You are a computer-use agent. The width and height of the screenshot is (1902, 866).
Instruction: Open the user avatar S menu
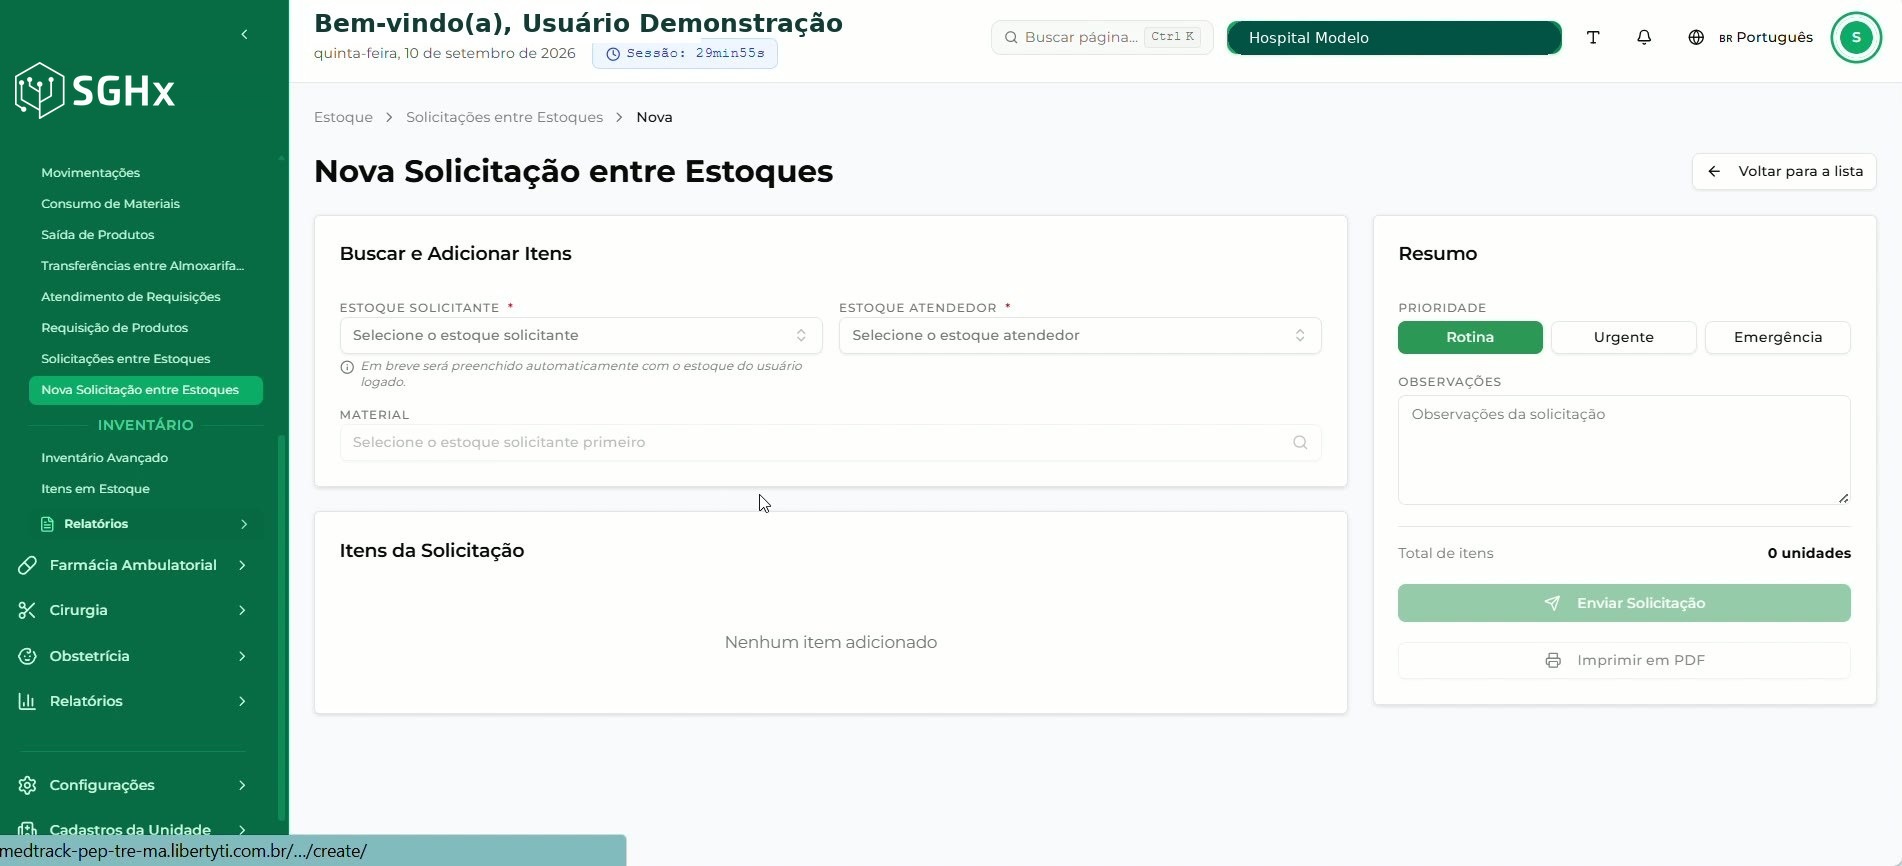click(x=1856, y=37)
